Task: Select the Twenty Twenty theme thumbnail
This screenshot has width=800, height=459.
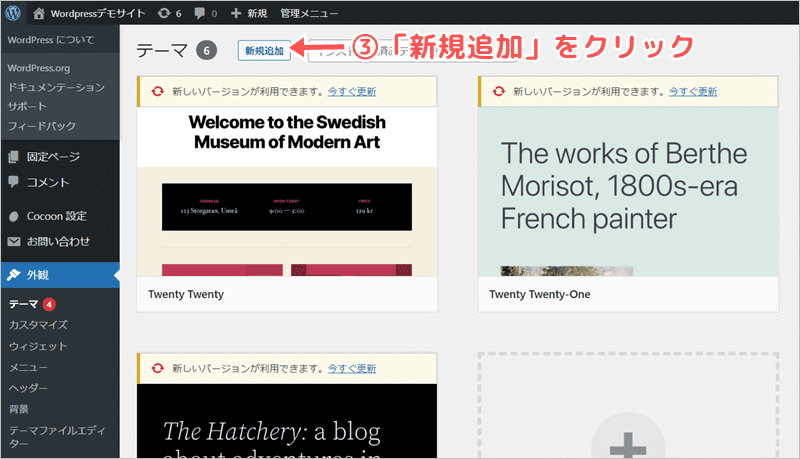Action: tap(287, 192)
